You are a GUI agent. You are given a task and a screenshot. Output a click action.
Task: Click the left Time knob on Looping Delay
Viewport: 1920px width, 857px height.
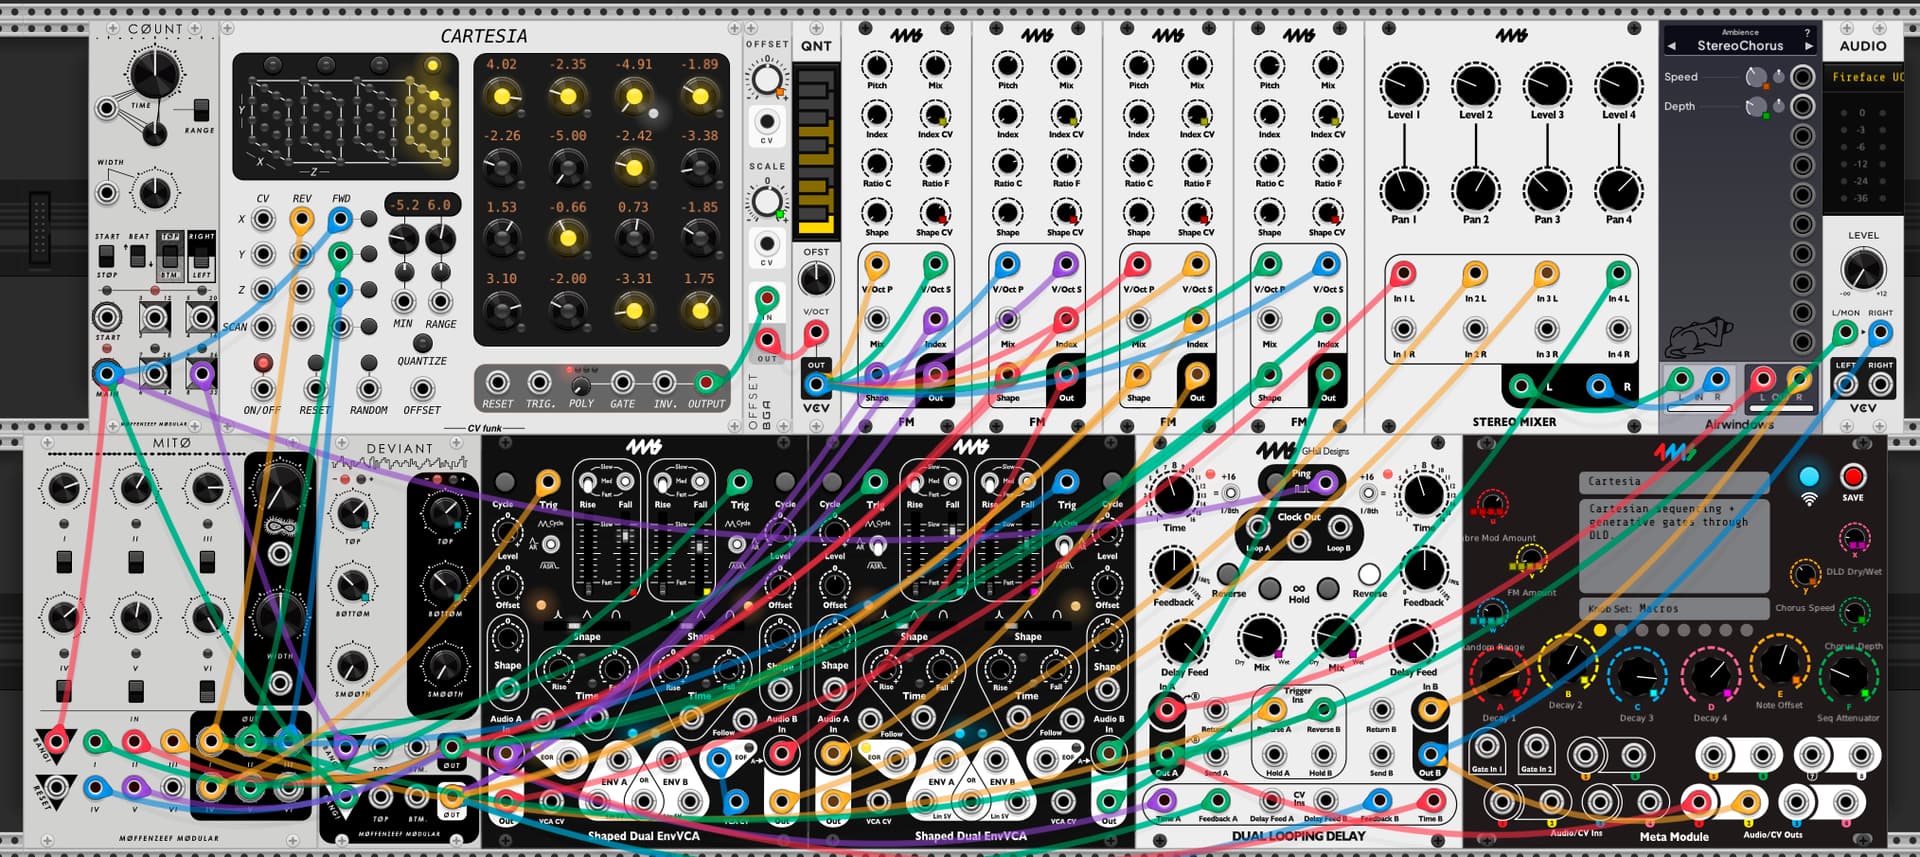(1174, 494)
